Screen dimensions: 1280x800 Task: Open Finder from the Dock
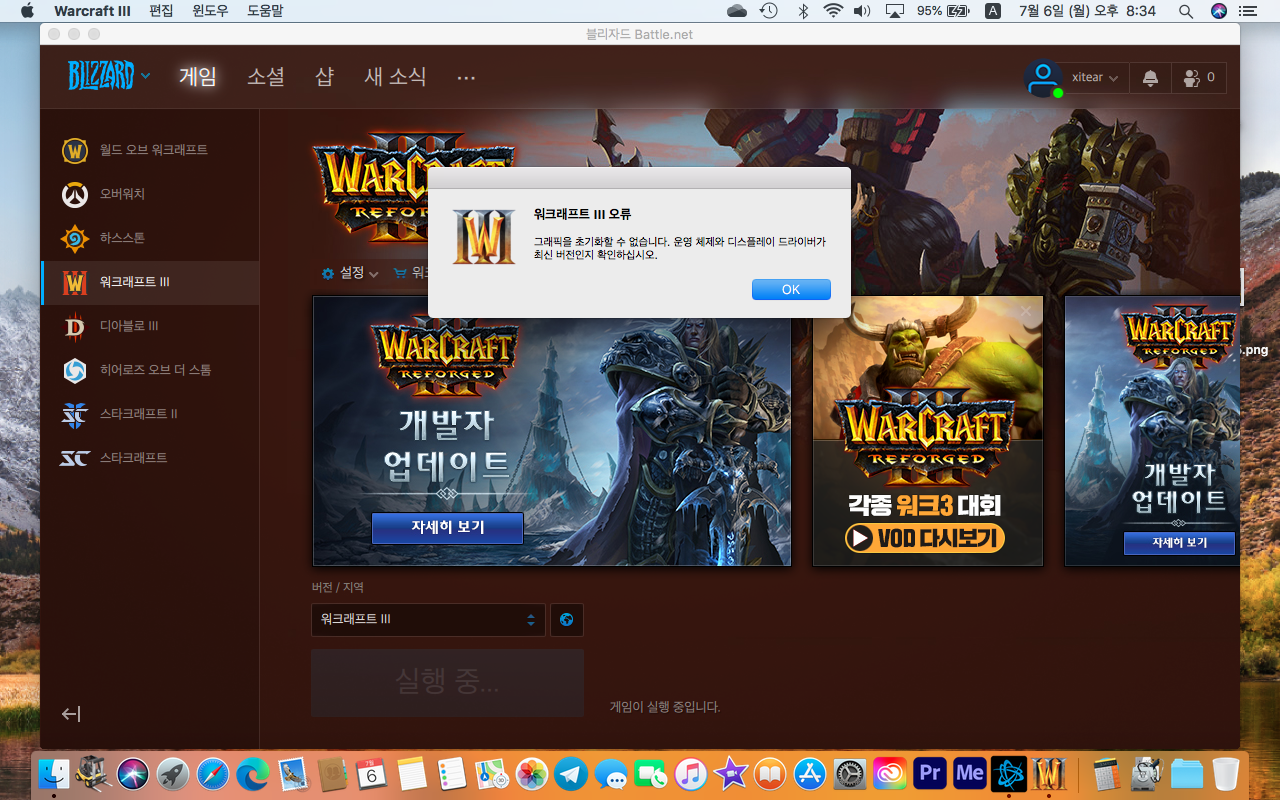54,773
